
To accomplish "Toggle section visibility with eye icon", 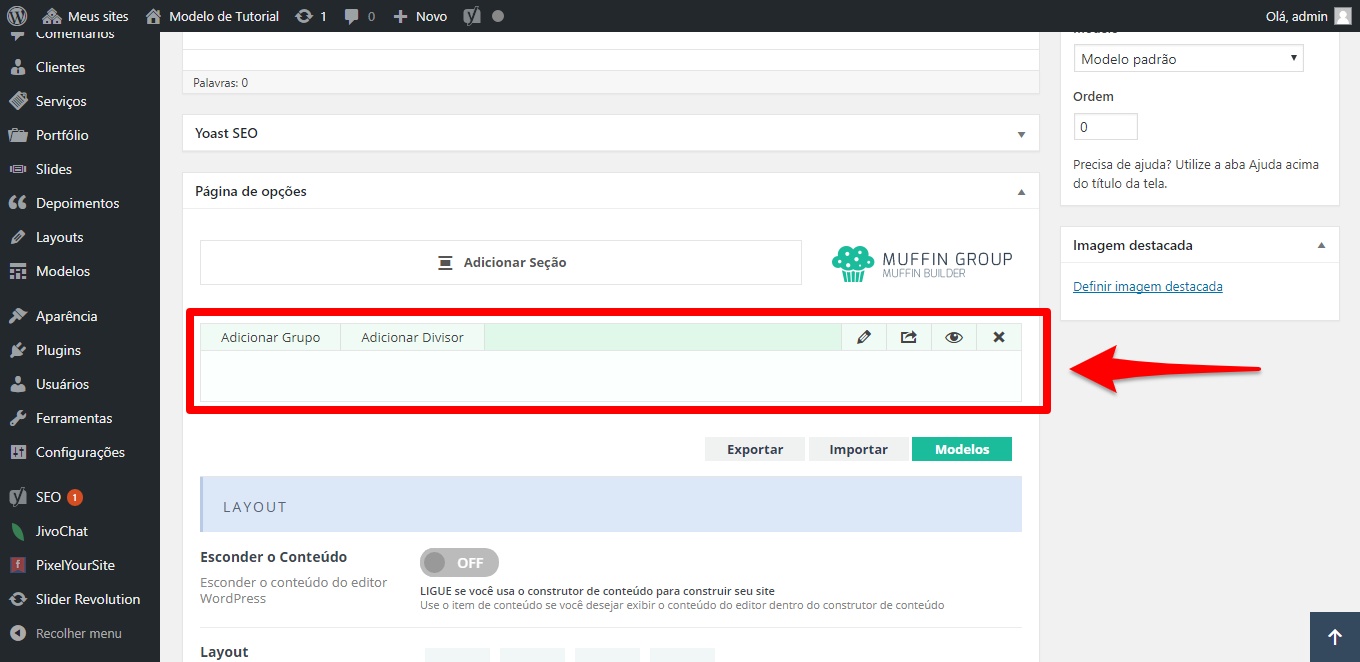I will click(x=954, y=337).
